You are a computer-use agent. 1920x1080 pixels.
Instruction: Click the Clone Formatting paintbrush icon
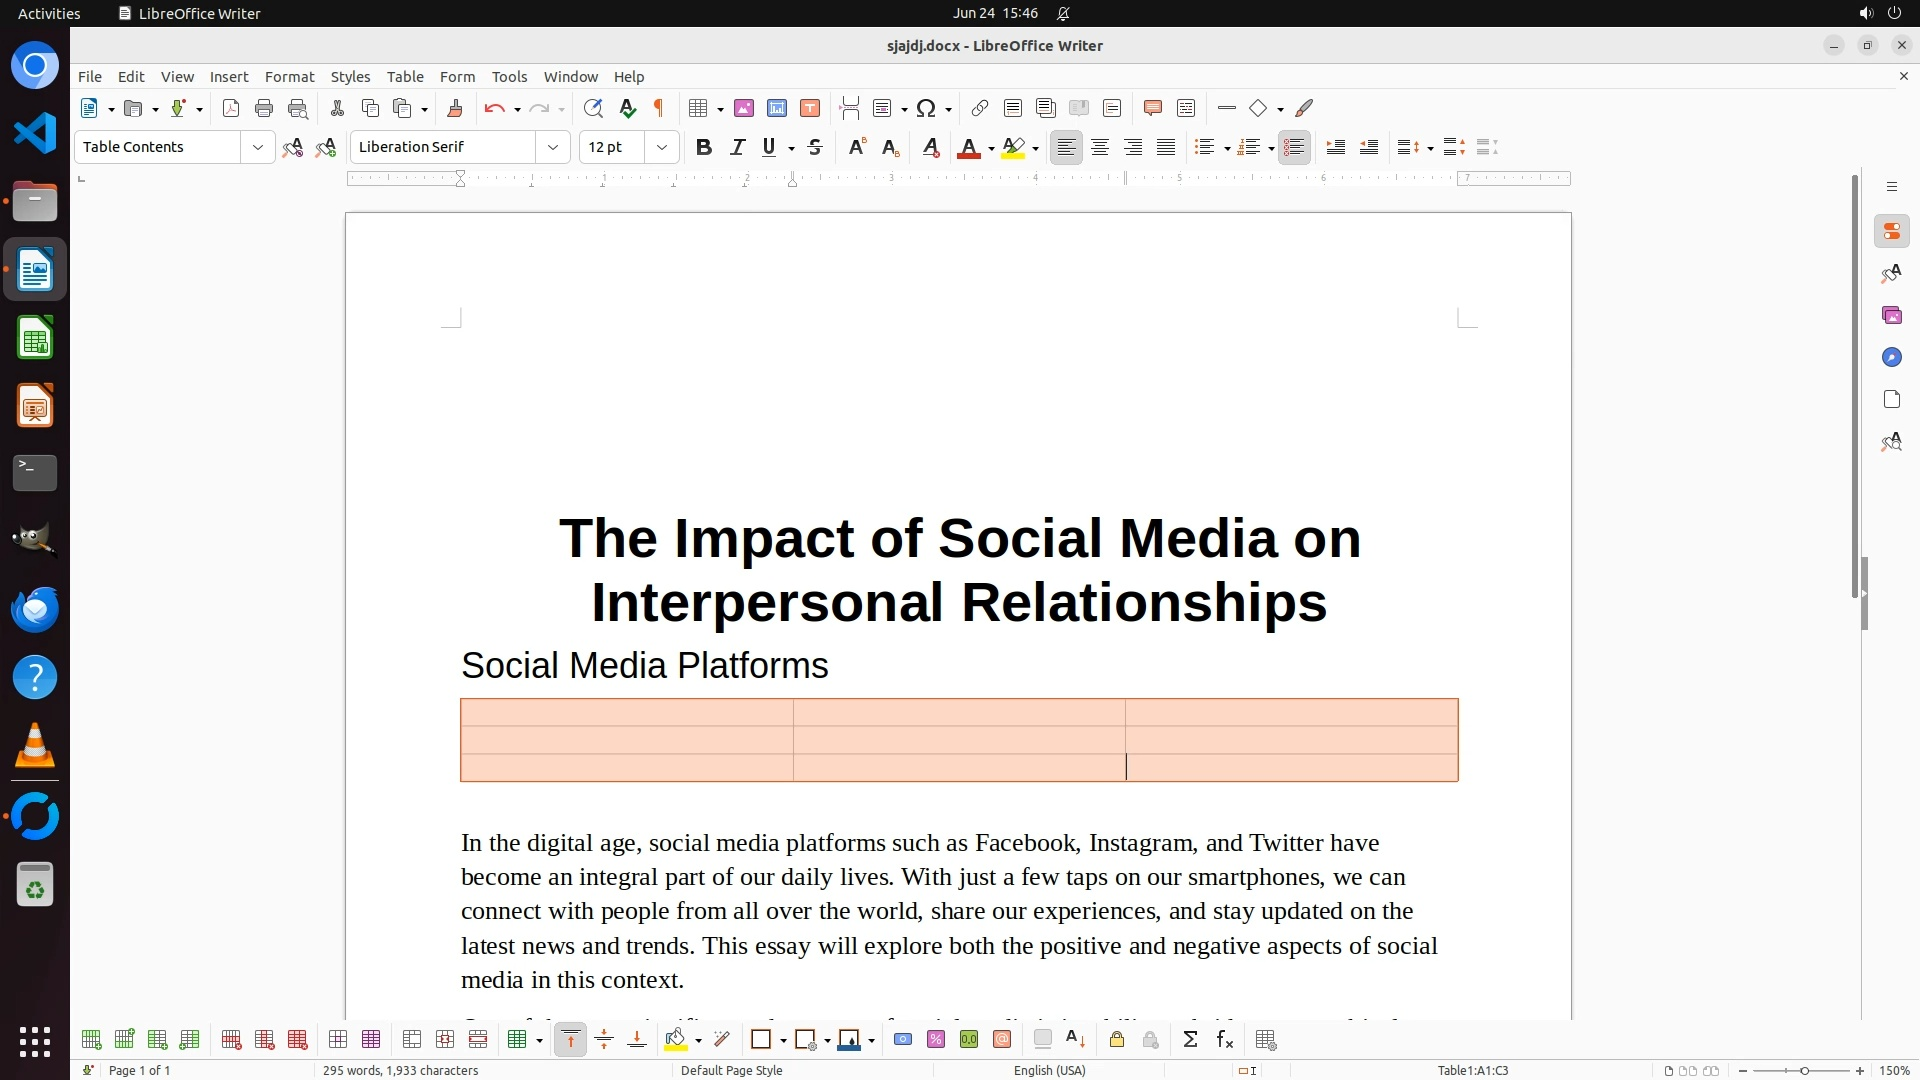[x=455, y=108]
